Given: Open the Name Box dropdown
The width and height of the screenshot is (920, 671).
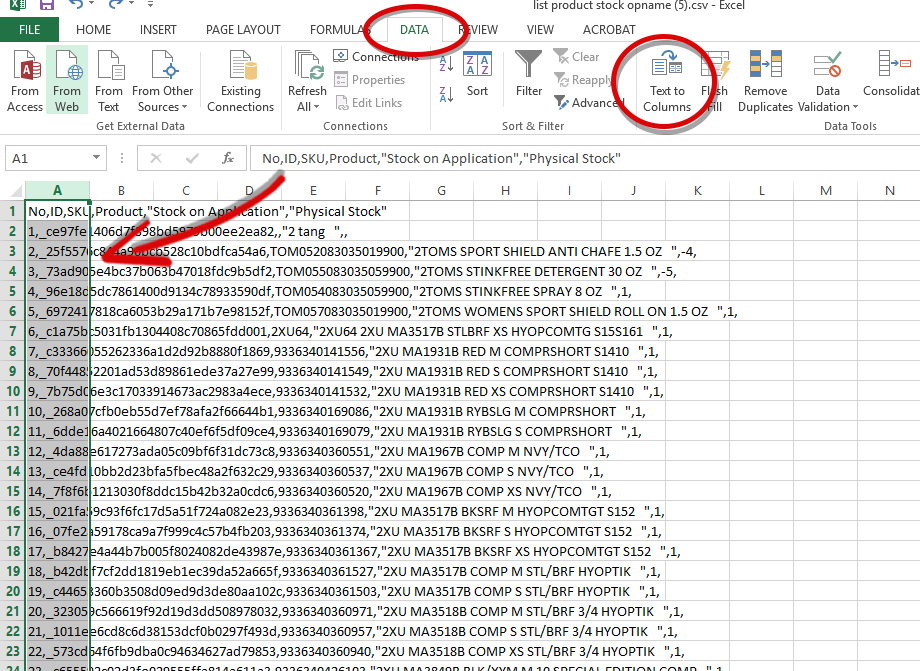Looking at the screenshot, I should coord(96,158).
